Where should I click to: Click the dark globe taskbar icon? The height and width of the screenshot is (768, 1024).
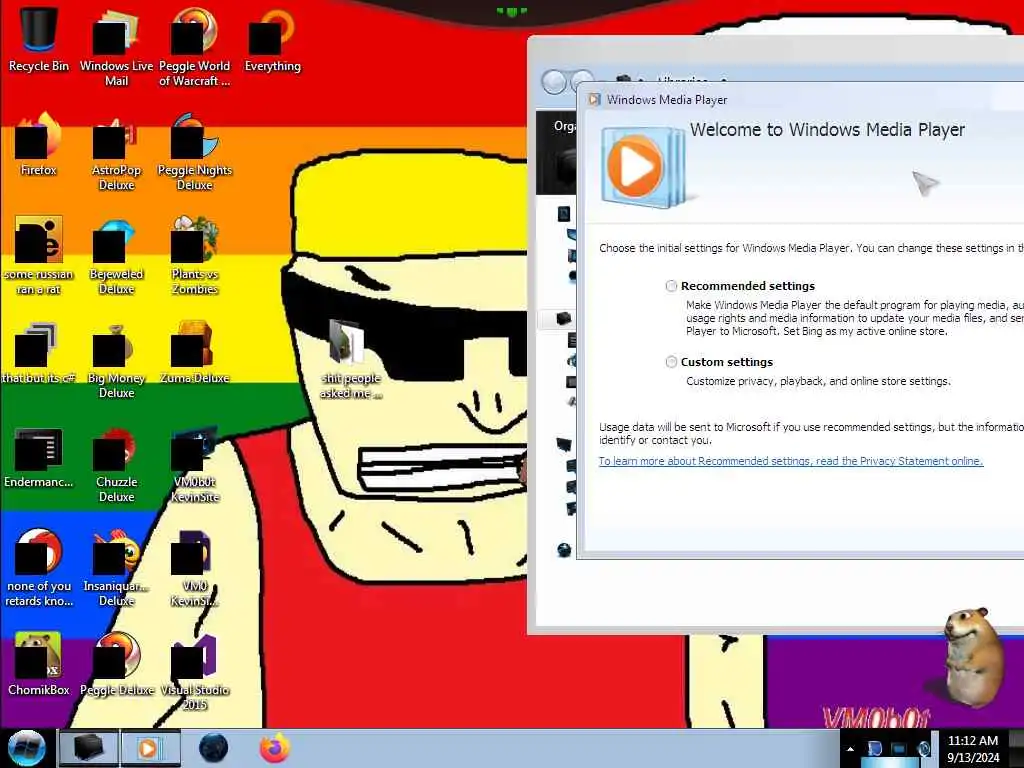pos(214,748)
